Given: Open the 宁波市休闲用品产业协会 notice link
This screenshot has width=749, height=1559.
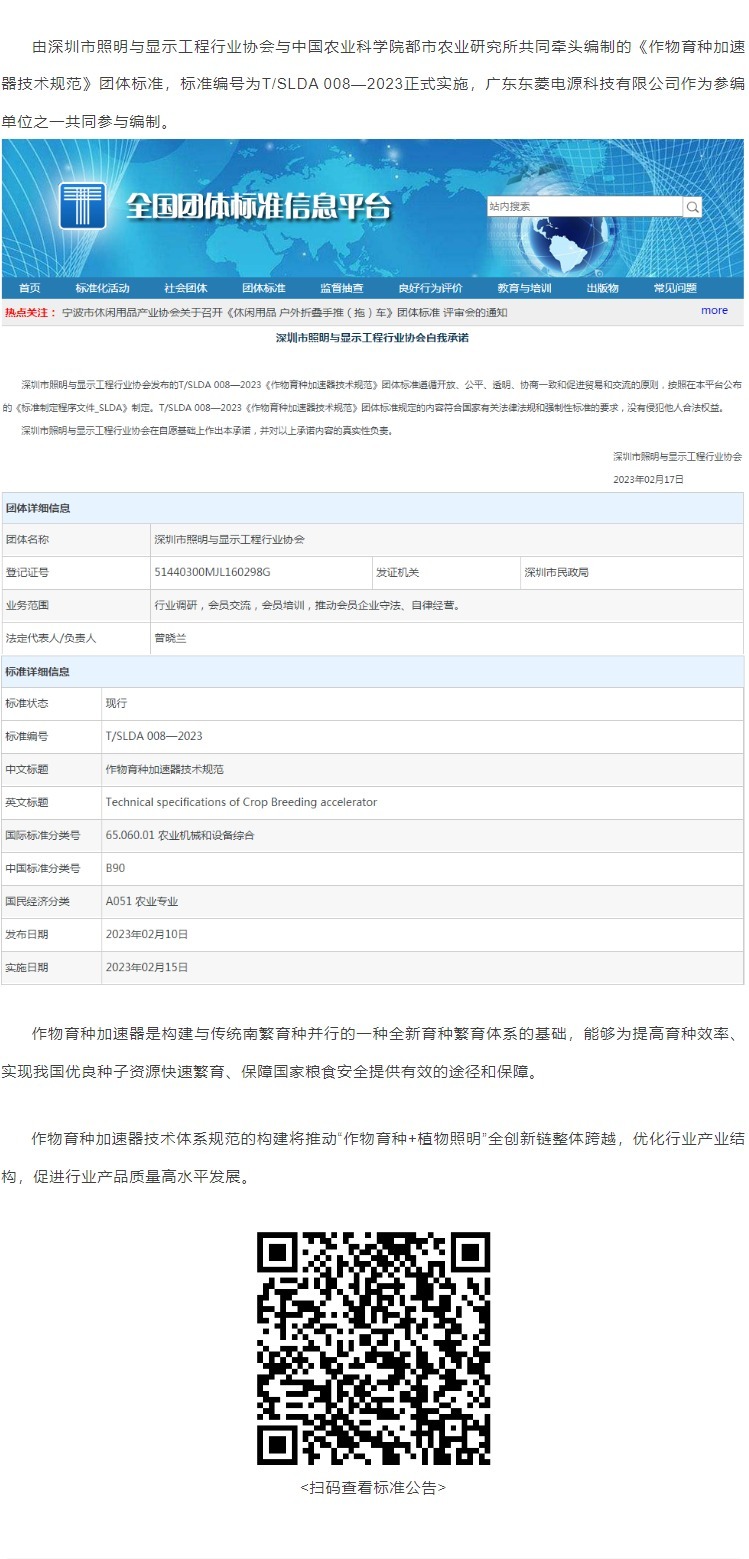Looking at the screenshot, I should pyautogui.click(x=285, y=312).
